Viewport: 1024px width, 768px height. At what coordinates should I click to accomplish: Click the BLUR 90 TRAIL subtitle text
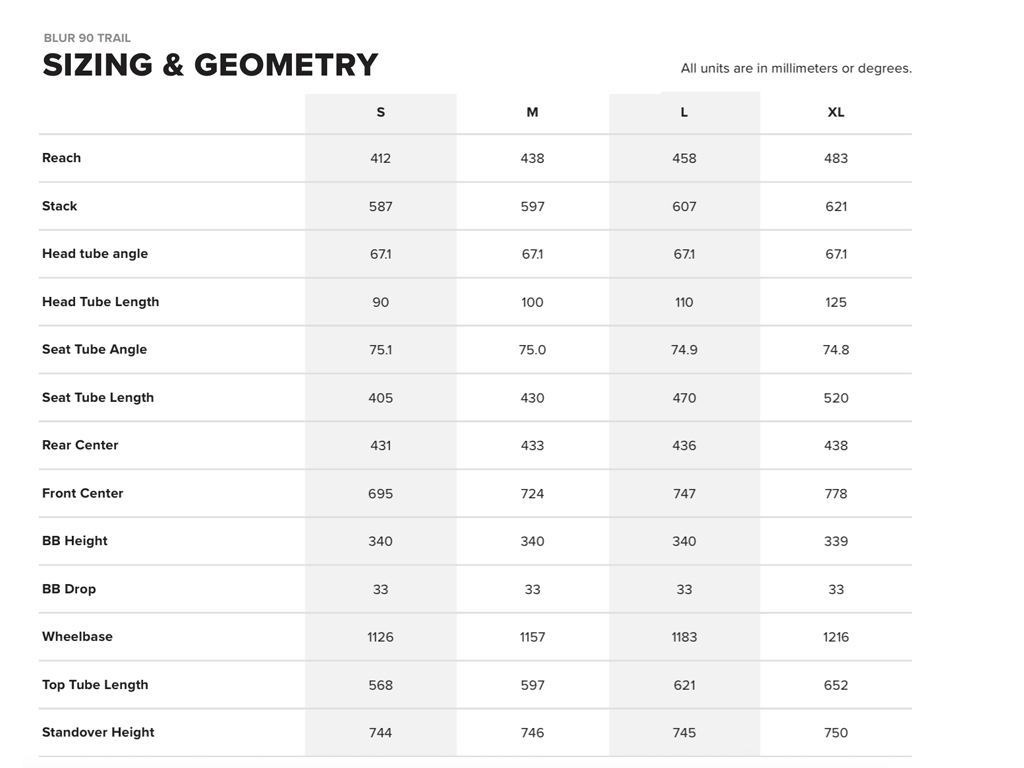point(87,38)
